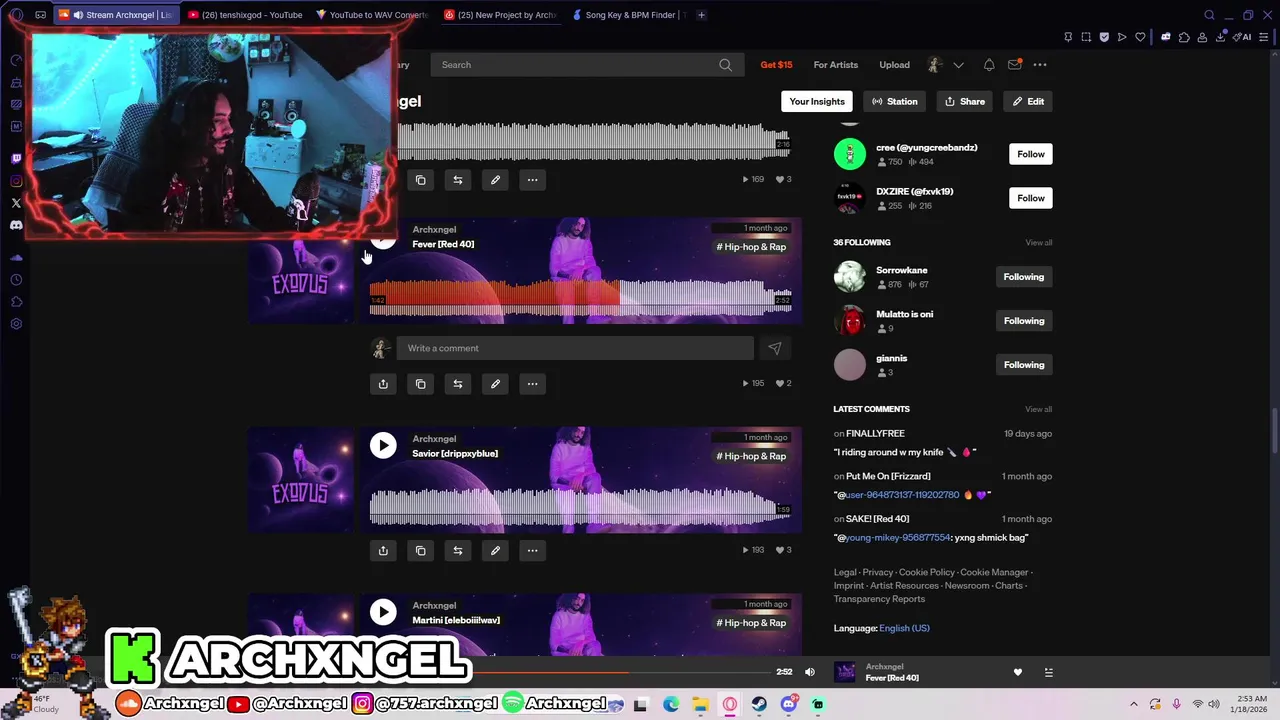Copy link for the Fever [Red 40] track
1280x720 pixels.
pos(421,384)
